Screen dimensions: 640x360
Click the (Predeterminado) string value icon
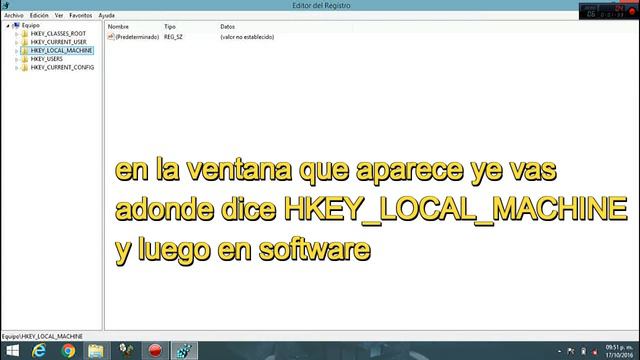(x=111, y=37)
